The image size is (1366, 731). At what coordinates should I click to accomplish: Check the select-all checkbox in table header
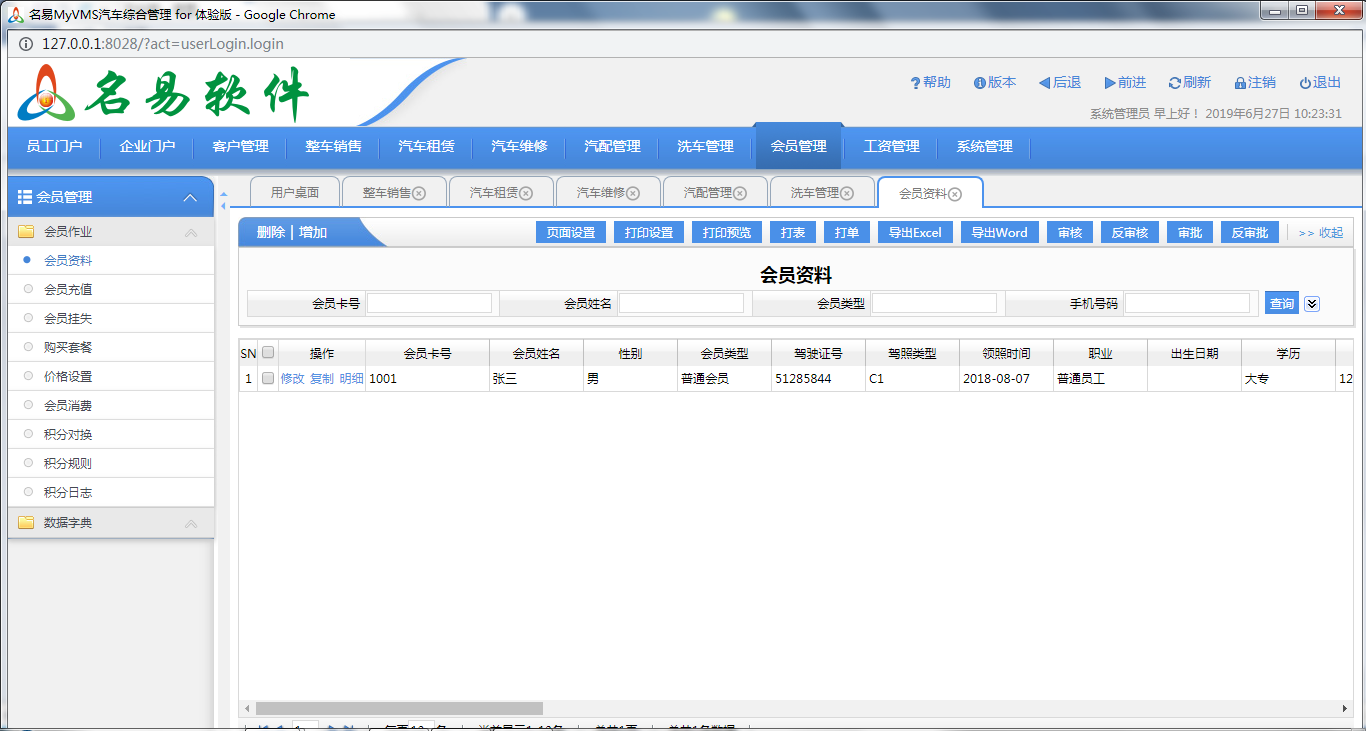[268, 352]
